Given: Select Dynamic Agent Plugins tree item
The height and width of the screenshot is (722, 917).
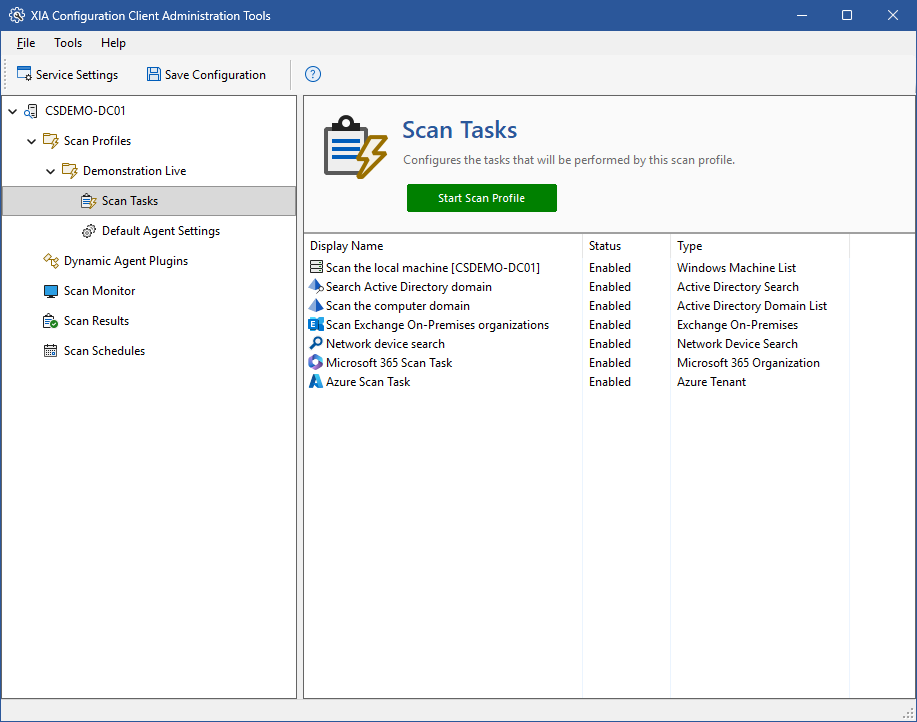Looking at the screenshot, I should coord(126,261).
